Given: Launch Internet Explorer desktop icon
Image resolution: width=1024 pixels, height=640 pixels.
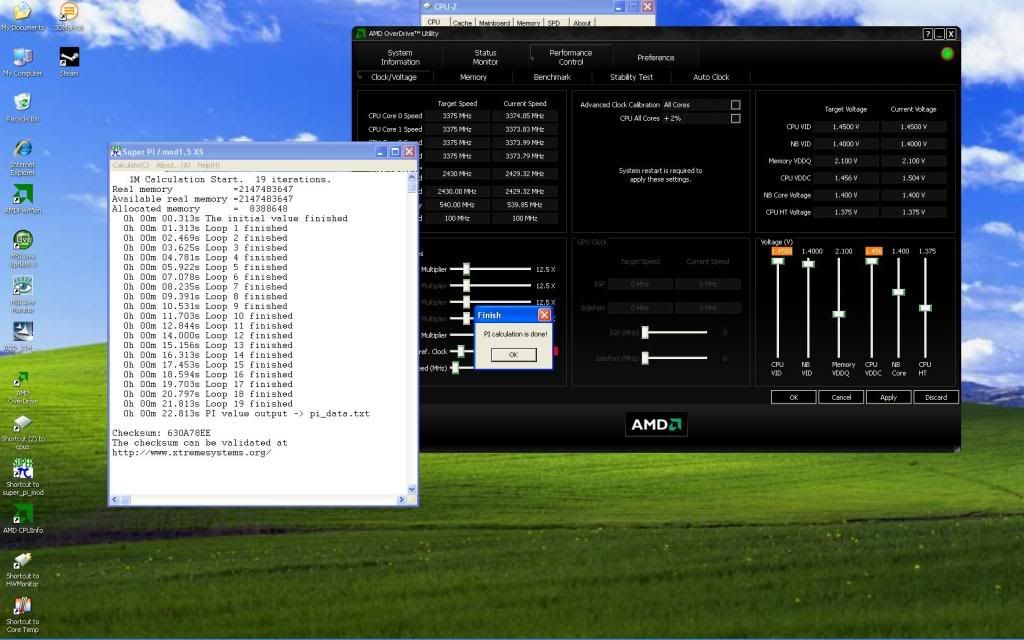Looking at the screenshot, I should click(22, 157).
